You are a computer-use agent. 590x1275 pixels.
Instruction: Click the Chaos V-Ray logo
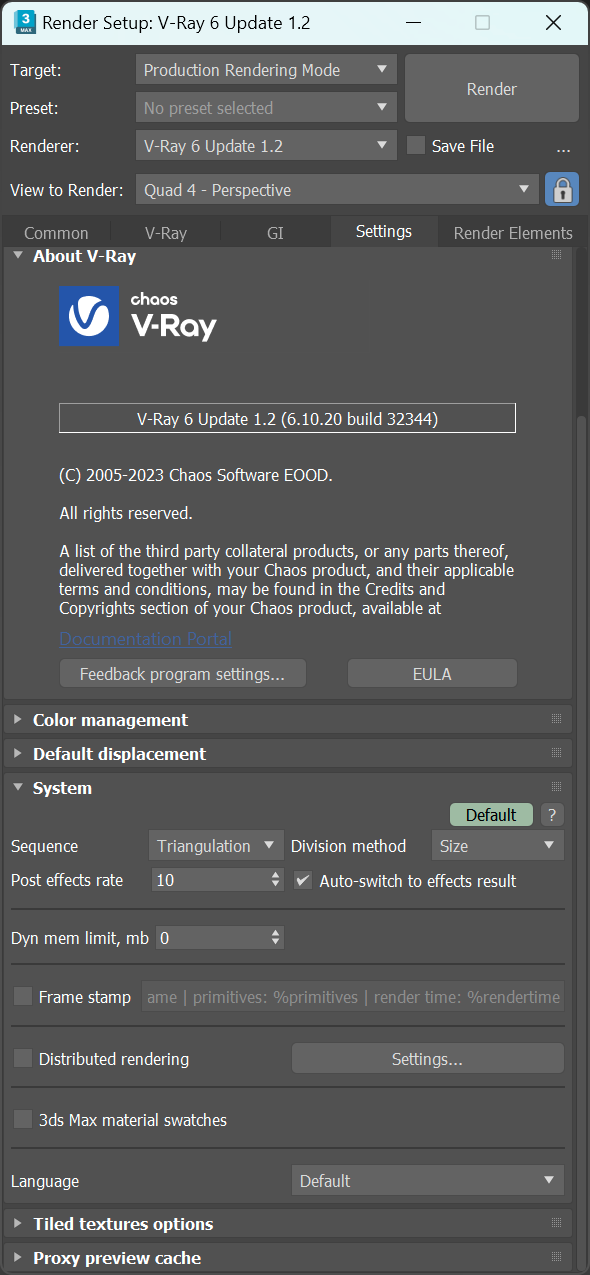coord(138,316)
